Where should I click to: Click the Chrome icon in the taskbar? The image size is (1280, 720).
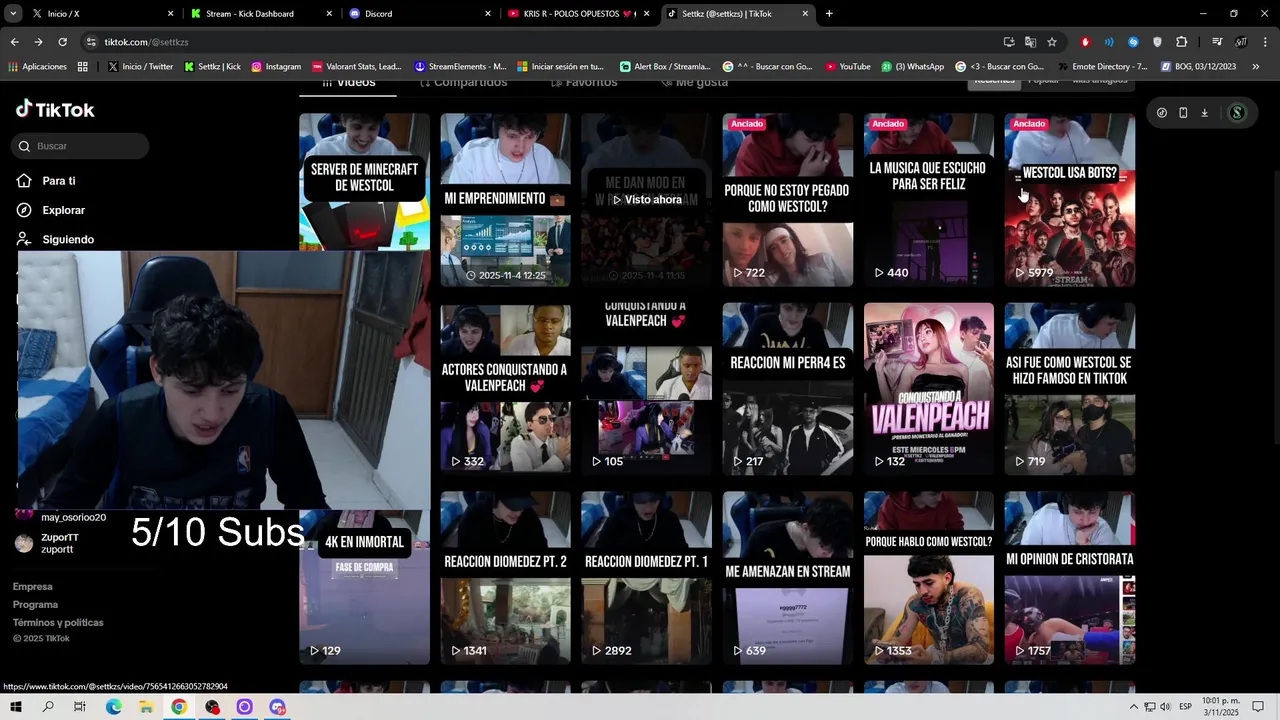click(x=179, y=707)
